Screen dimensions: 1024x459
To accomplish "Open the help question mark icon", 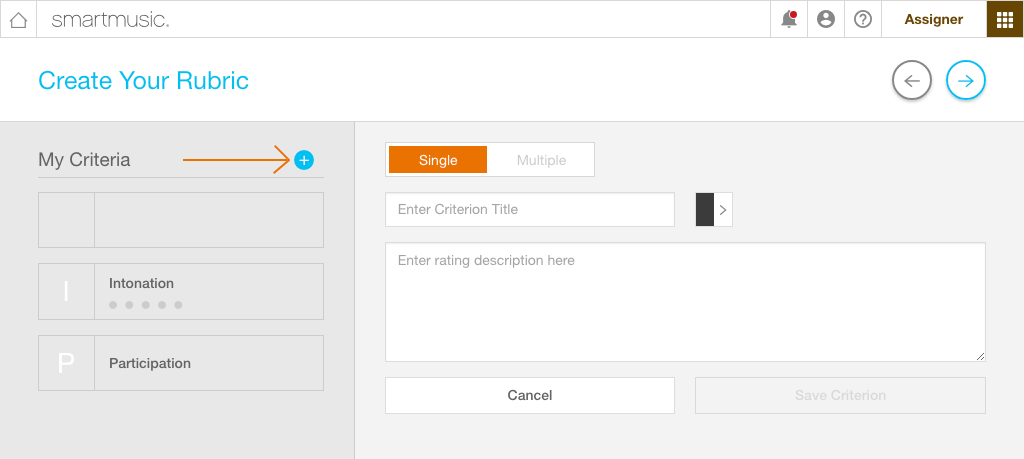I will coord(863,20).
